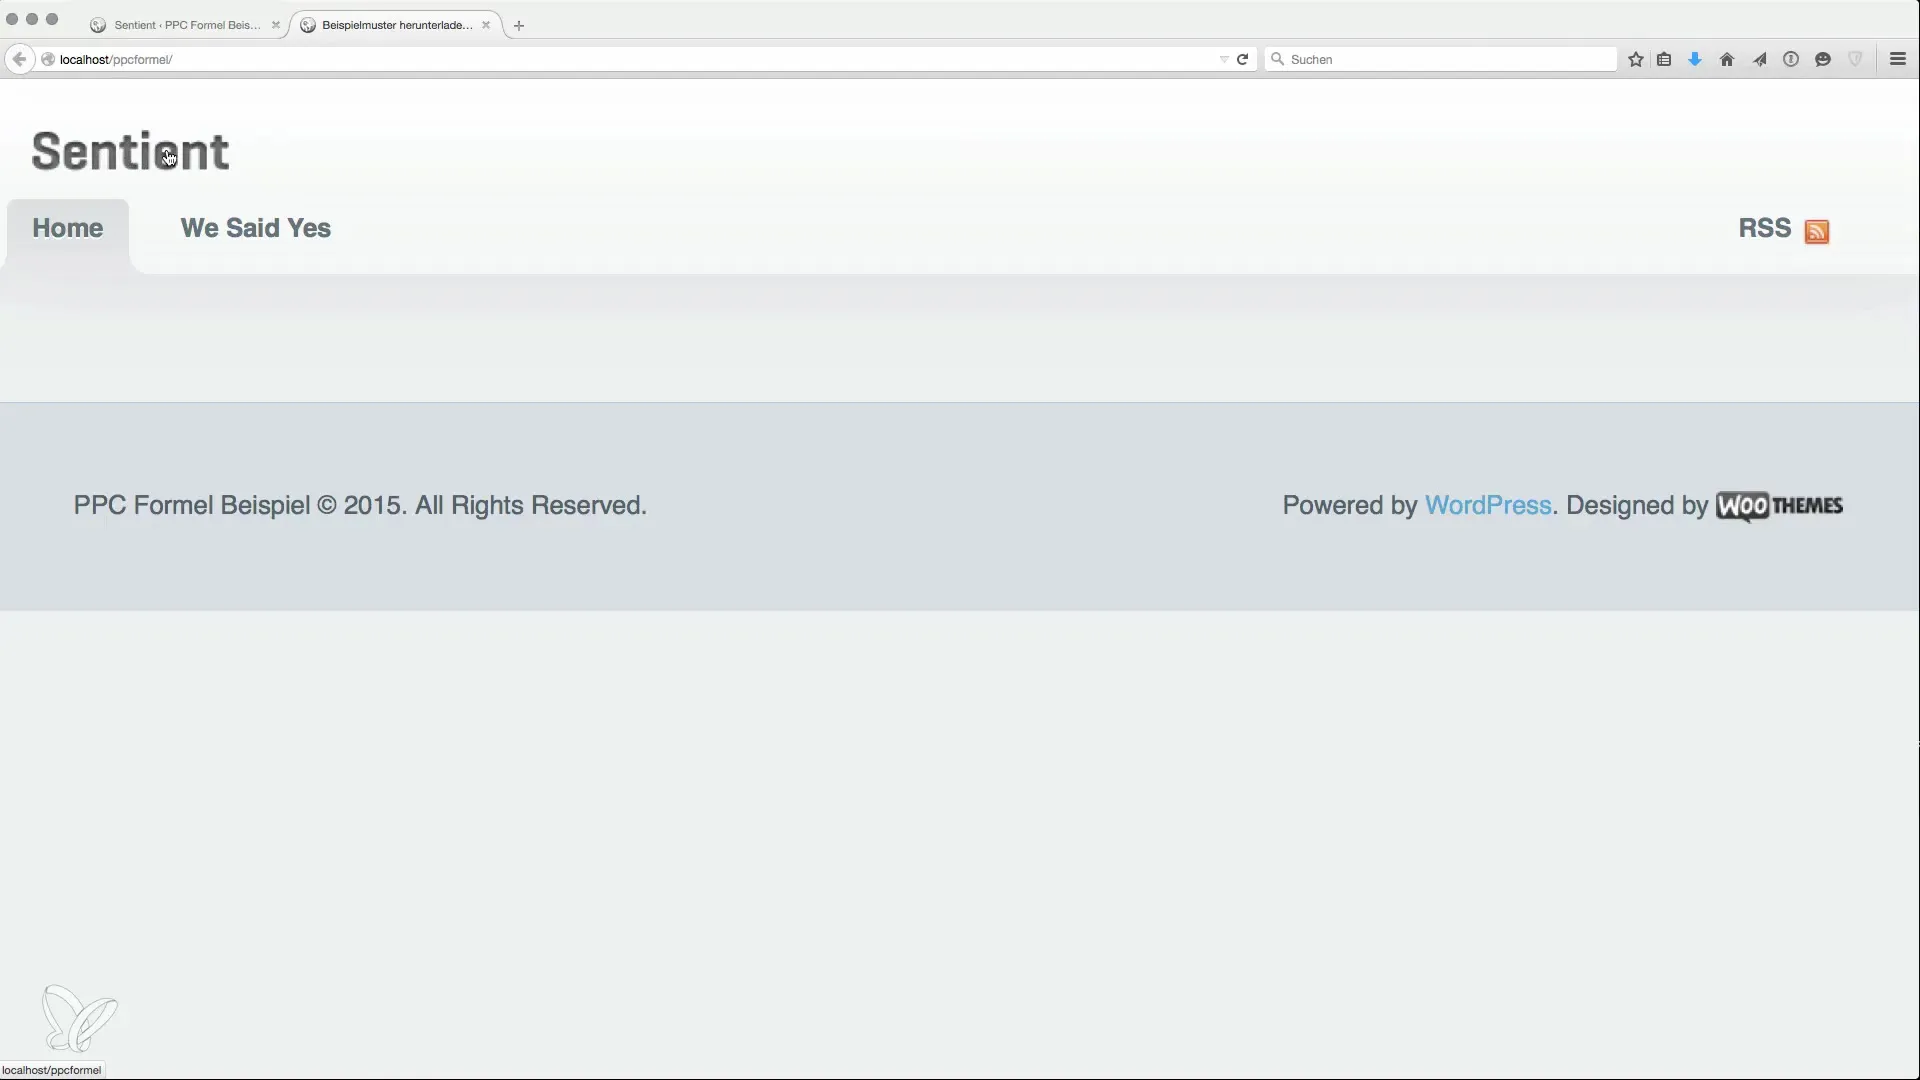This screenshot has width=1920, height=1080.
Task: Reload the page with the refresh icon
Action: 1242,59
